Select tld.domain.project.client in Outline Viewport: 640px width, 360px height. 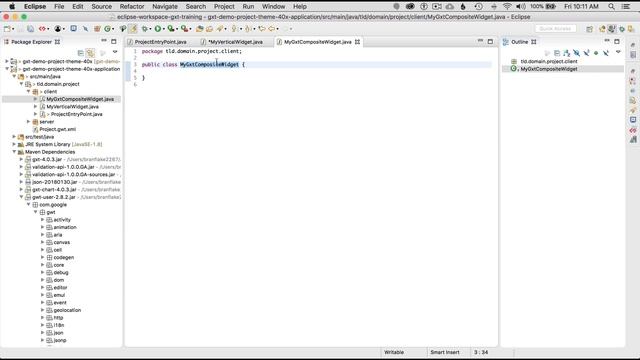point(549,61)
